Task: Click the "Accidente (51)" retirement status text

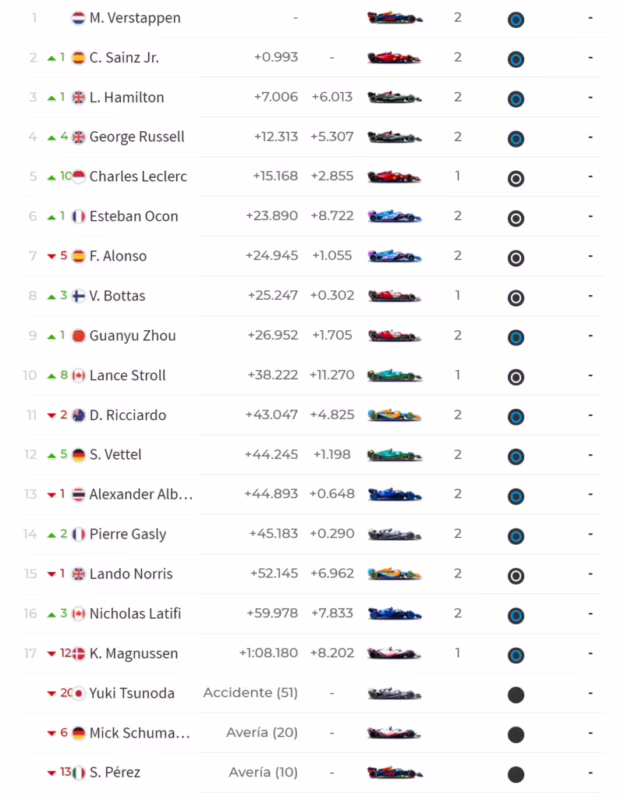Action: (250, 692)
